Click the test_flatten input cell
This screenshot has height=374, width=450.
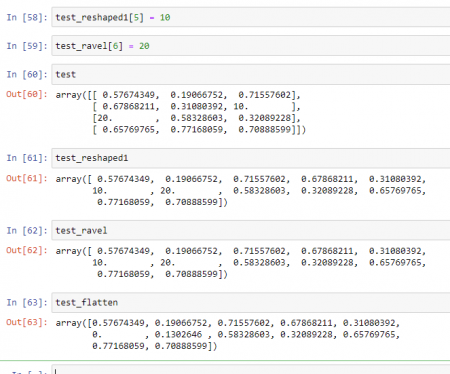(x=251, y=303)
